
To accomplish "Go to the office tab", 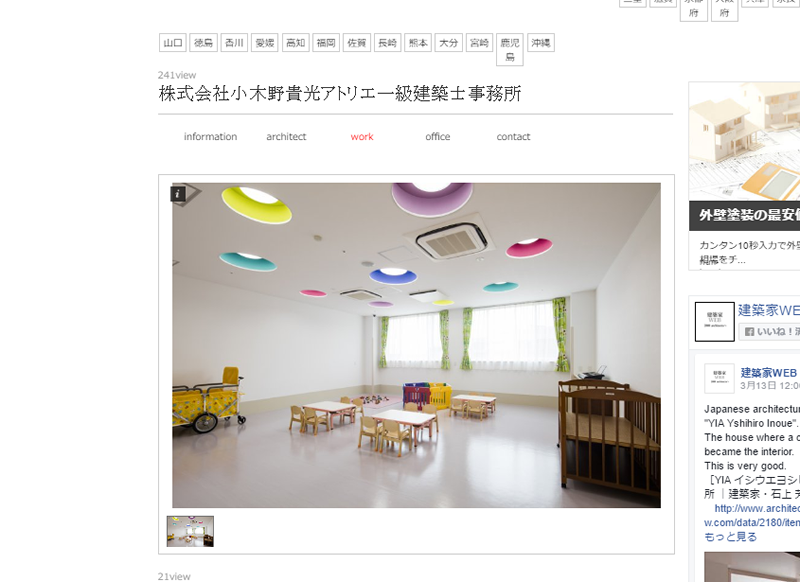I will (438, 137).
